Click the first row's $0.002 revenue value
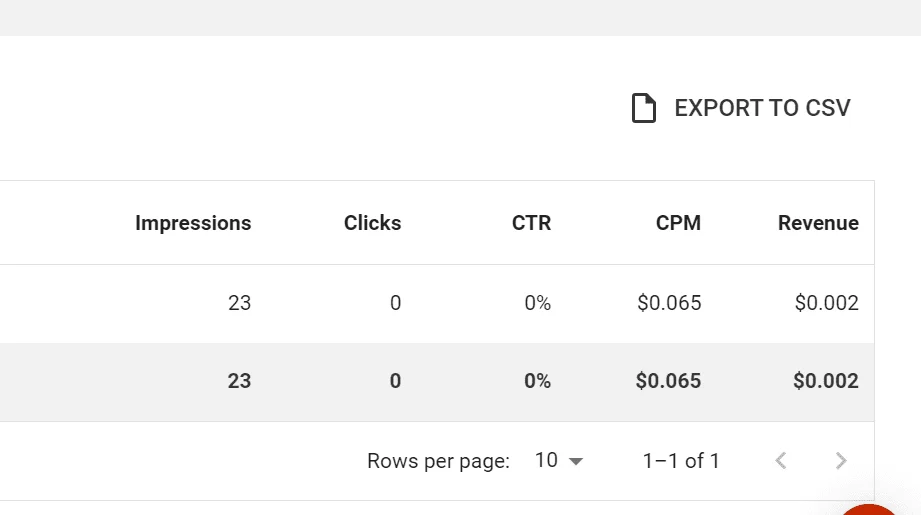The height and width of the screenshot is (515, 921). click(826, 303)
